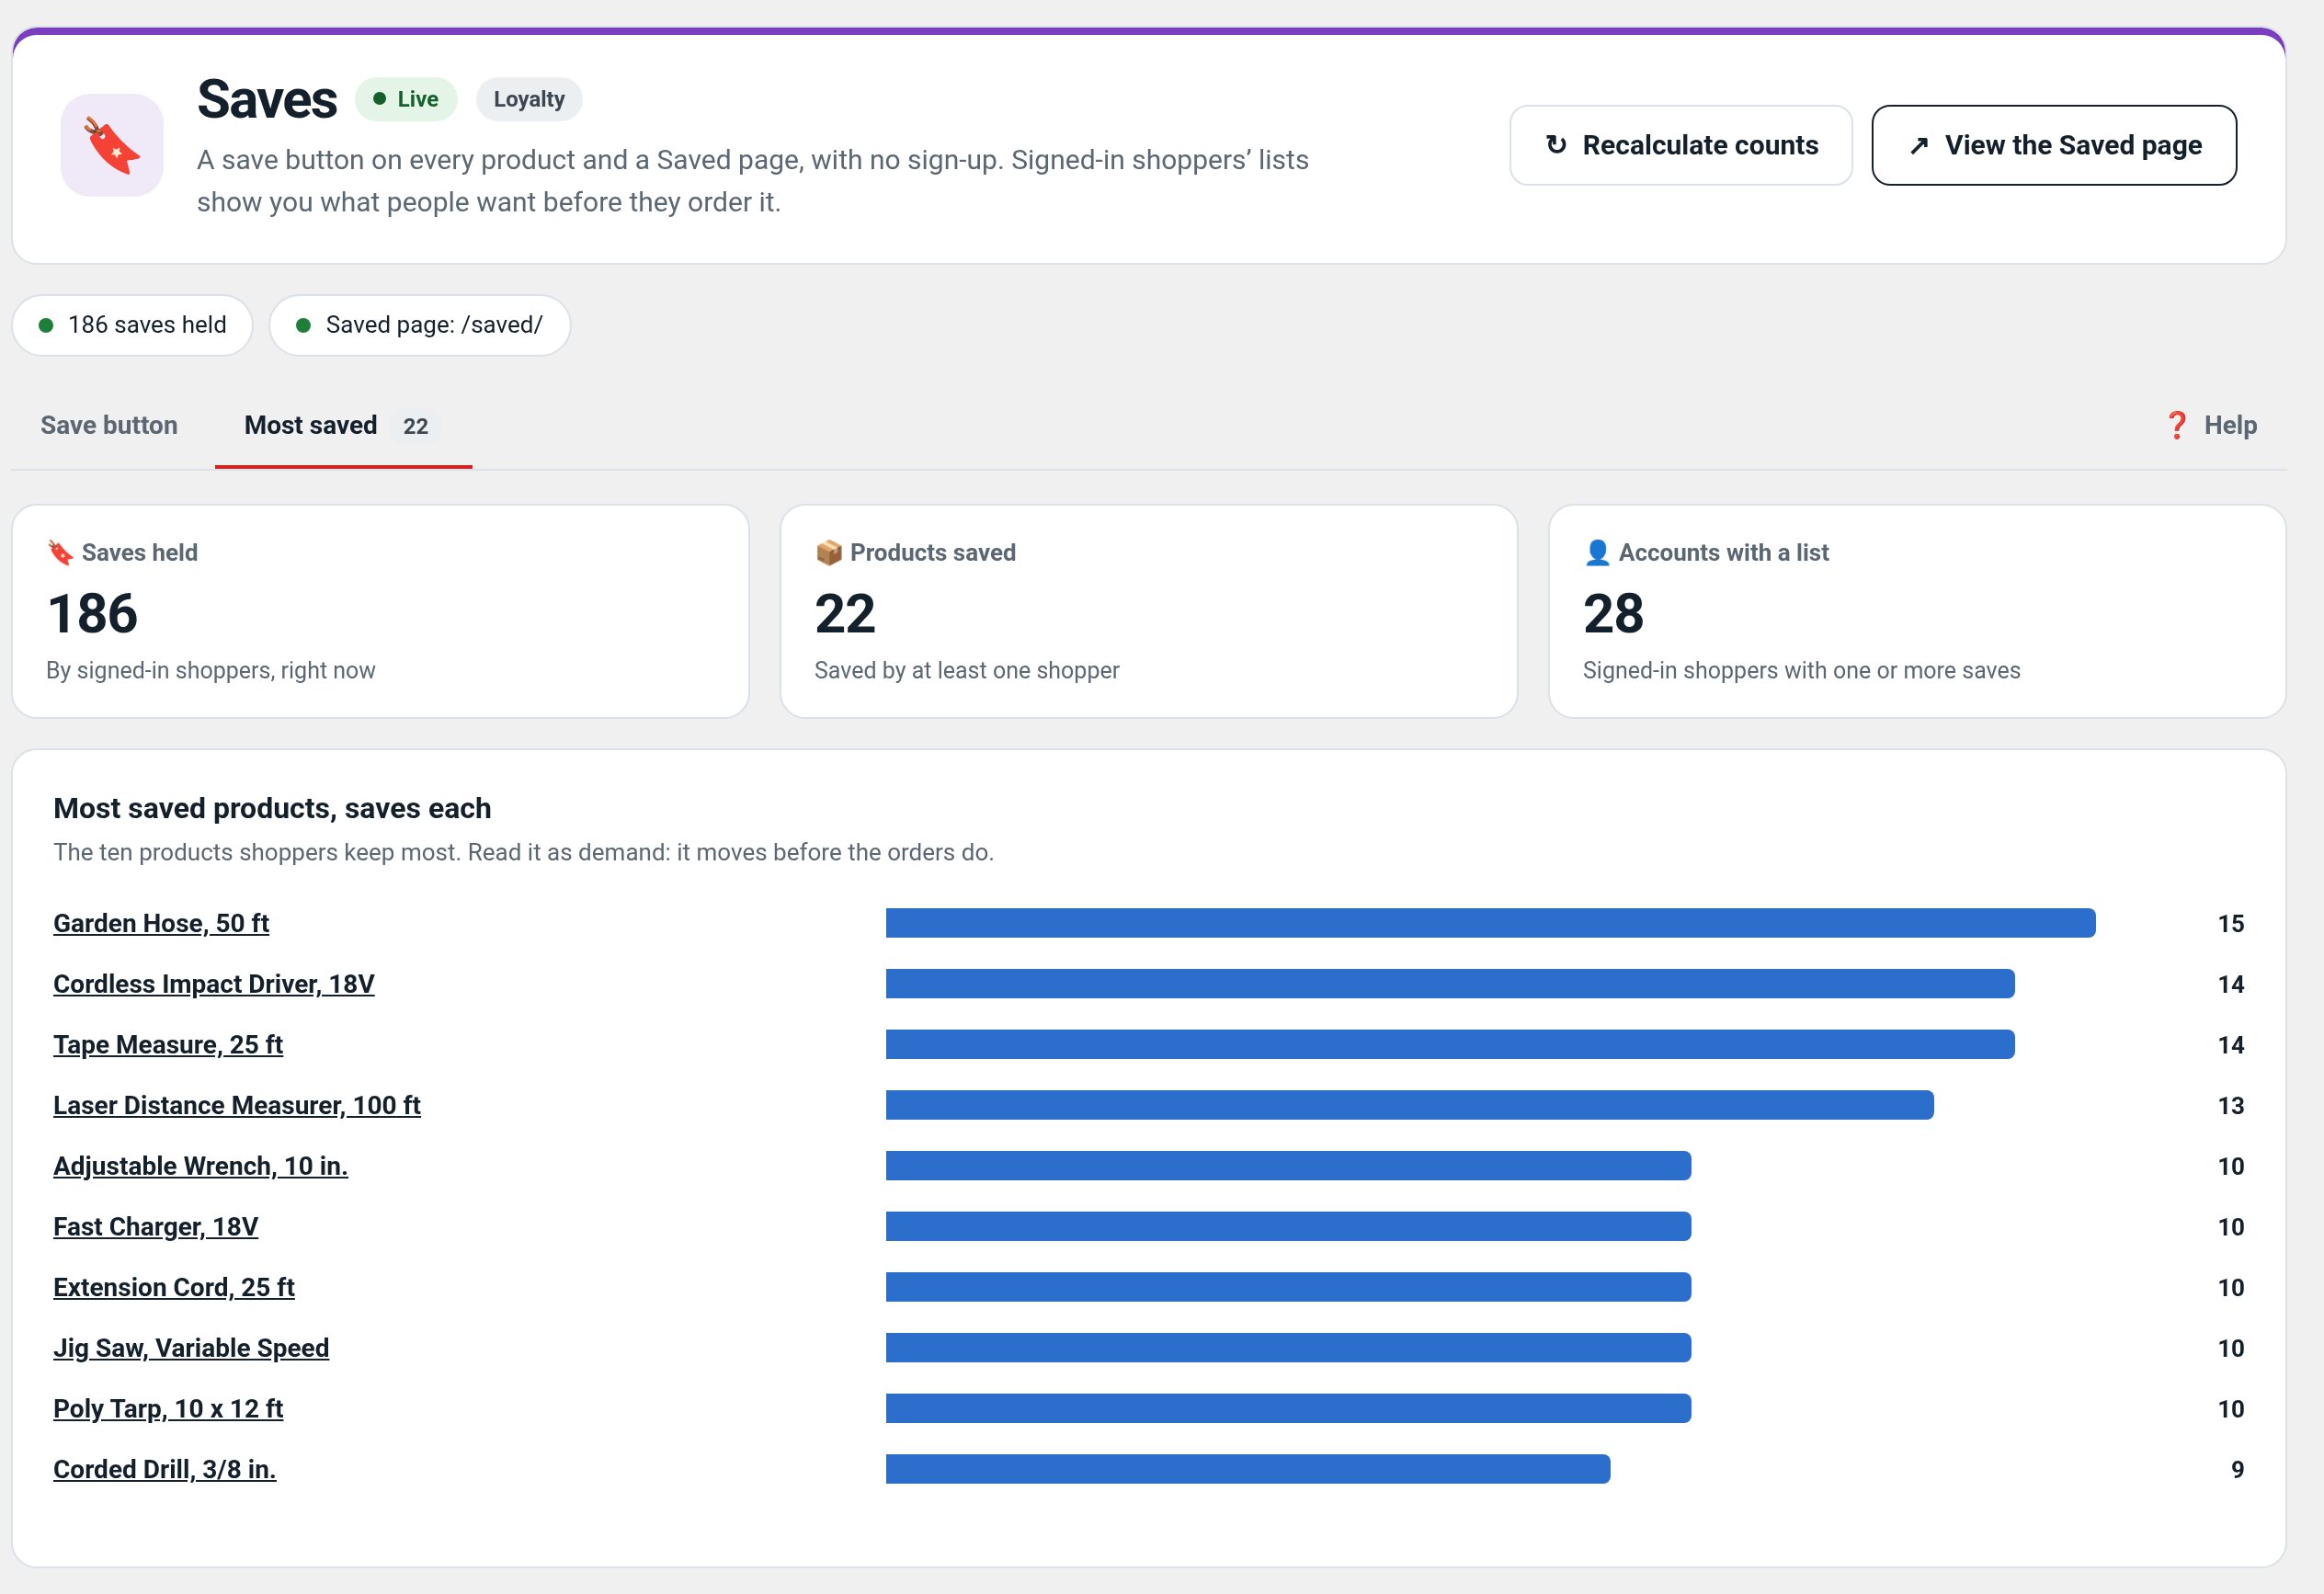Open Cordless Impact Driver, 18V link
This screenshot has height=1594, width=2324.
[x=214, y=984]
